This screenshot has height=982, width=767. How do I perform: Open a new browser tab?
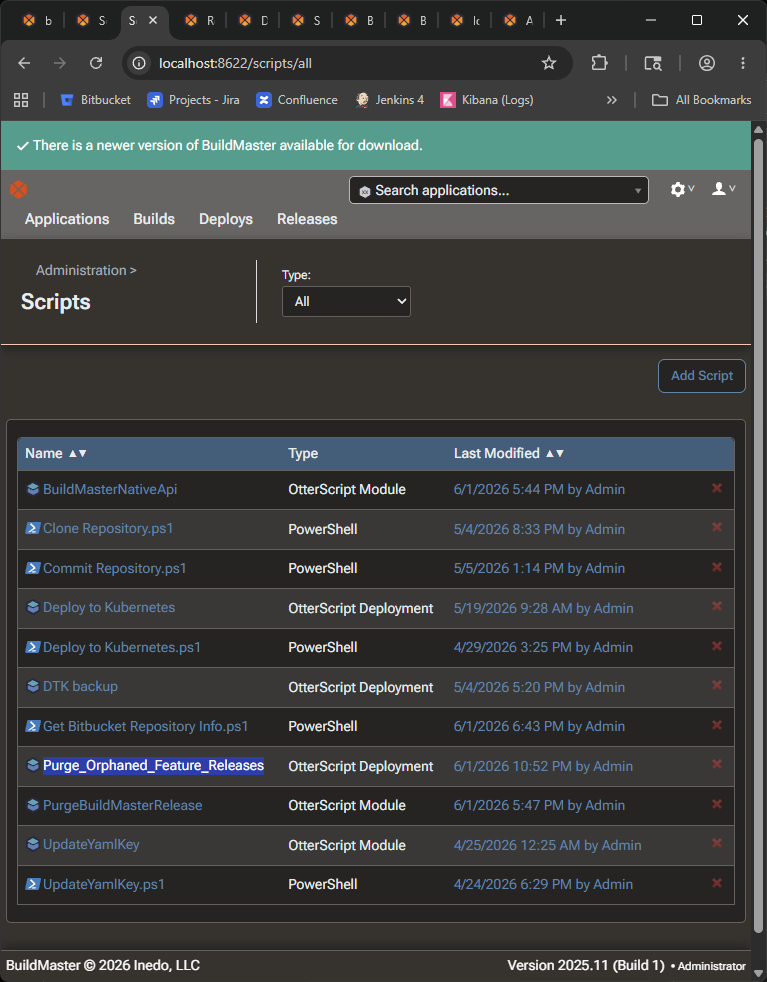(x=561, y=20)
